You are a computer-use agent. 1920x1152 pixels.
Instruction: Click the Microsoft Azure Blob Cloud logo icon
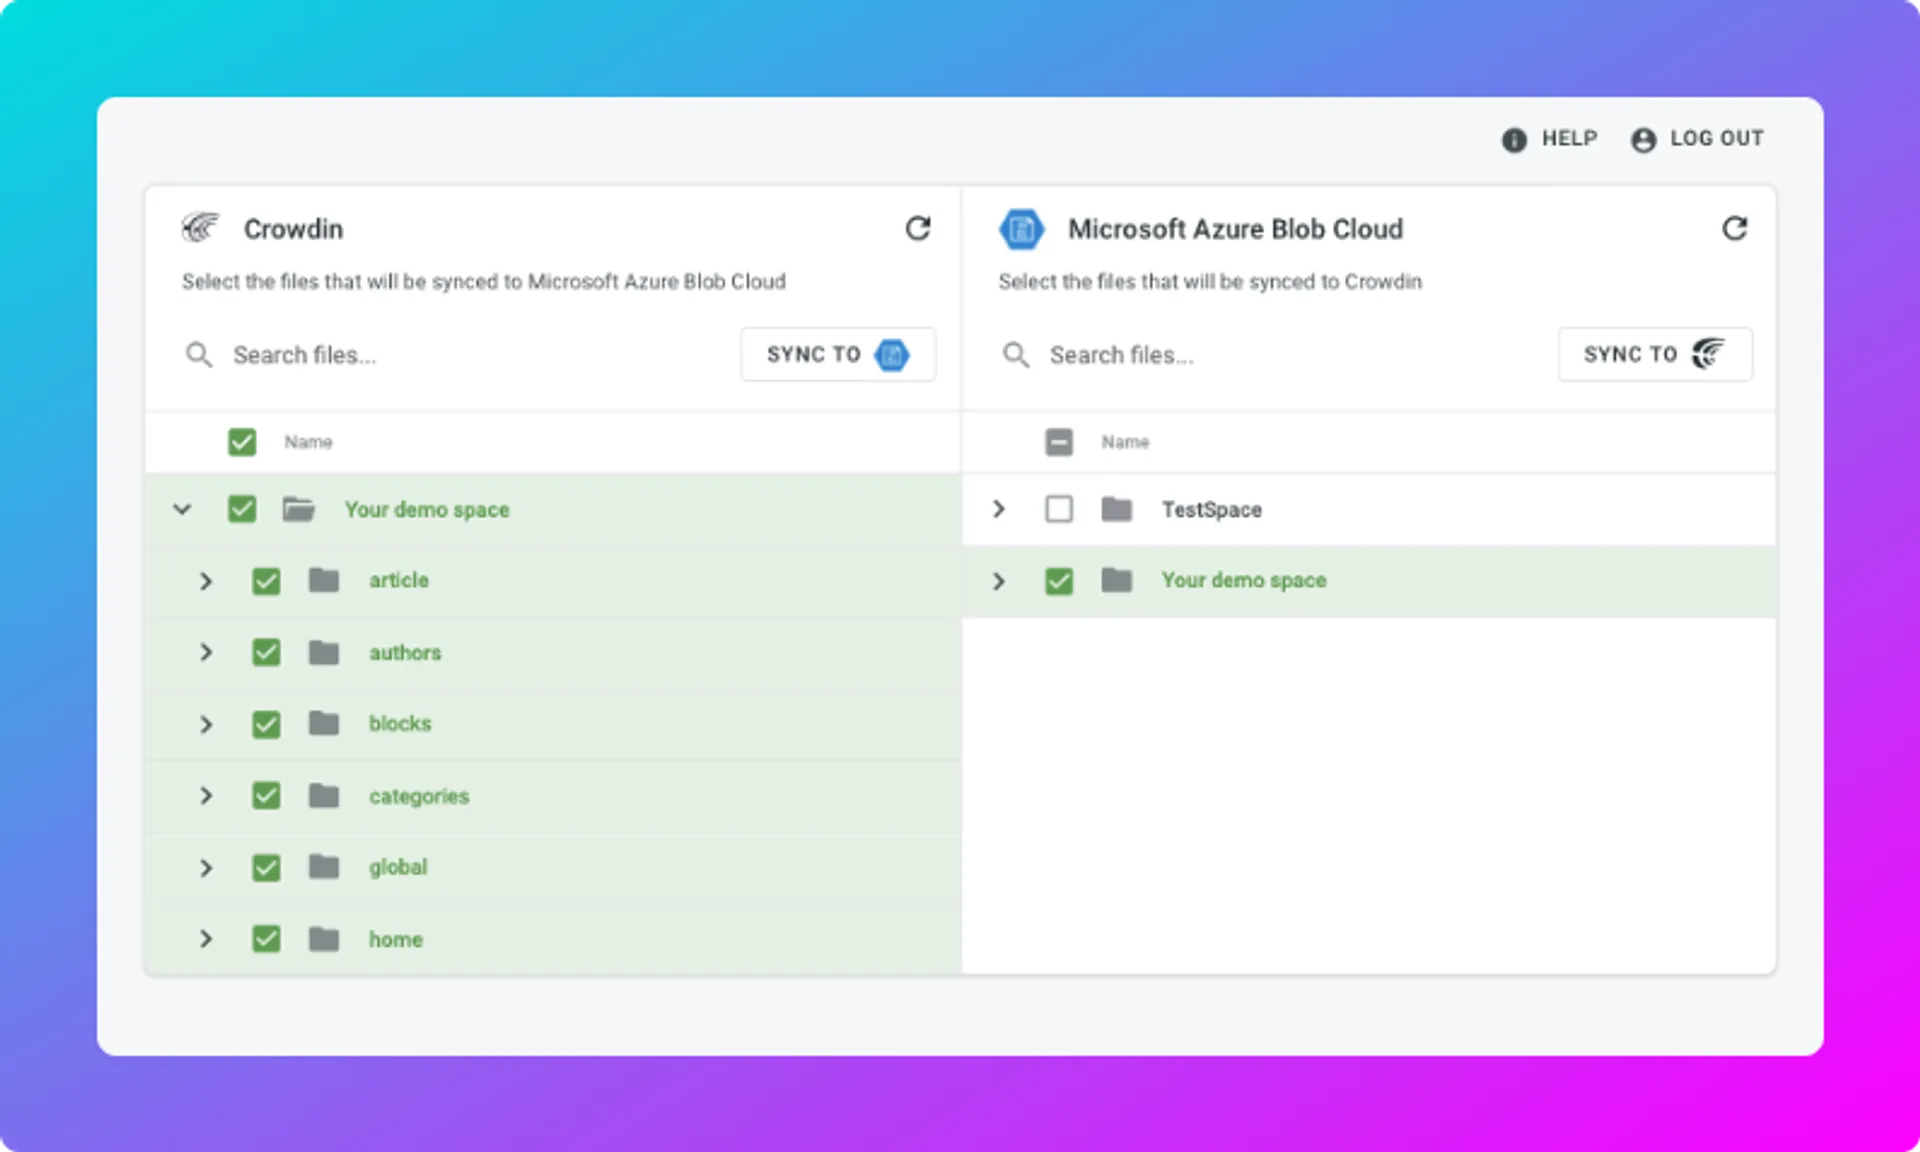coord(1021,229)
